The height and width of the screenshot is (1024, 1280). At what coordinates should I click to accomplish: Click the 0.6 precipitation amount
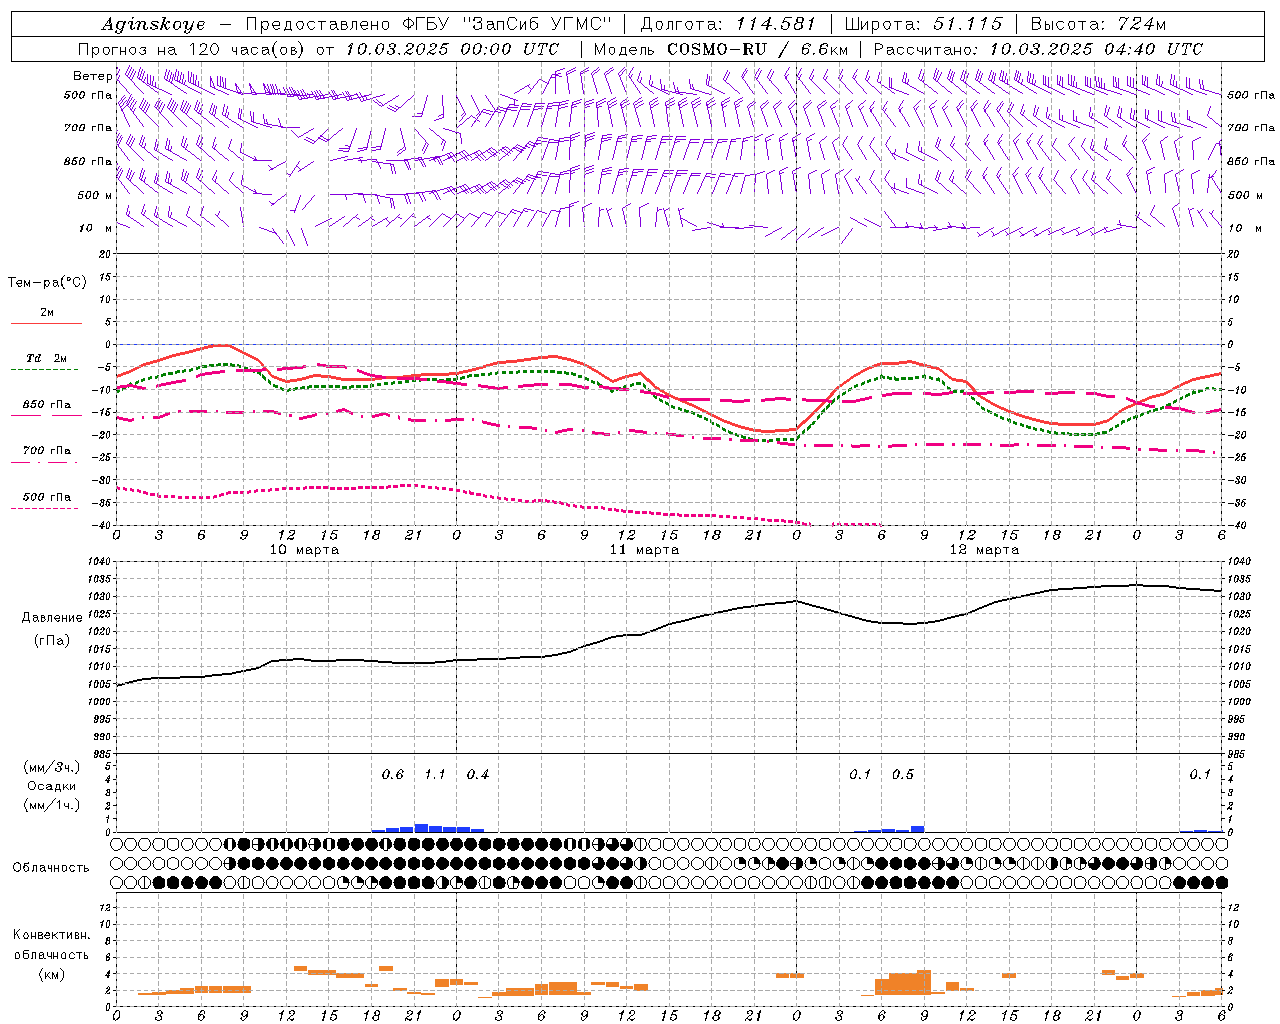tap(393, 775)
